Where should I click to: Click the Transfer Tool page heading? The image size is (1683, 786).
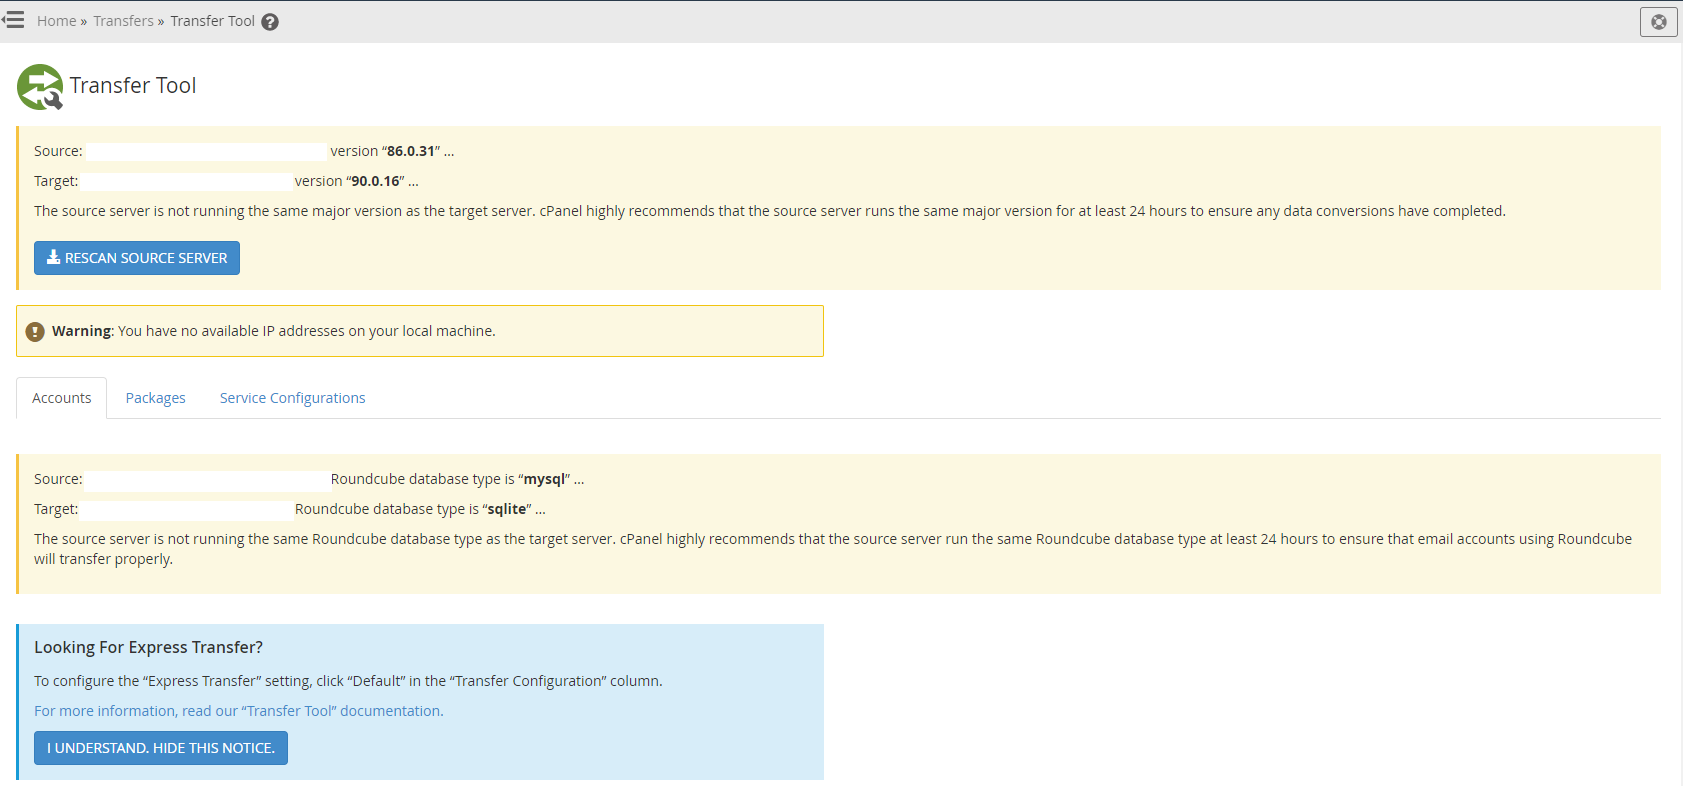(x=133, y=86)
